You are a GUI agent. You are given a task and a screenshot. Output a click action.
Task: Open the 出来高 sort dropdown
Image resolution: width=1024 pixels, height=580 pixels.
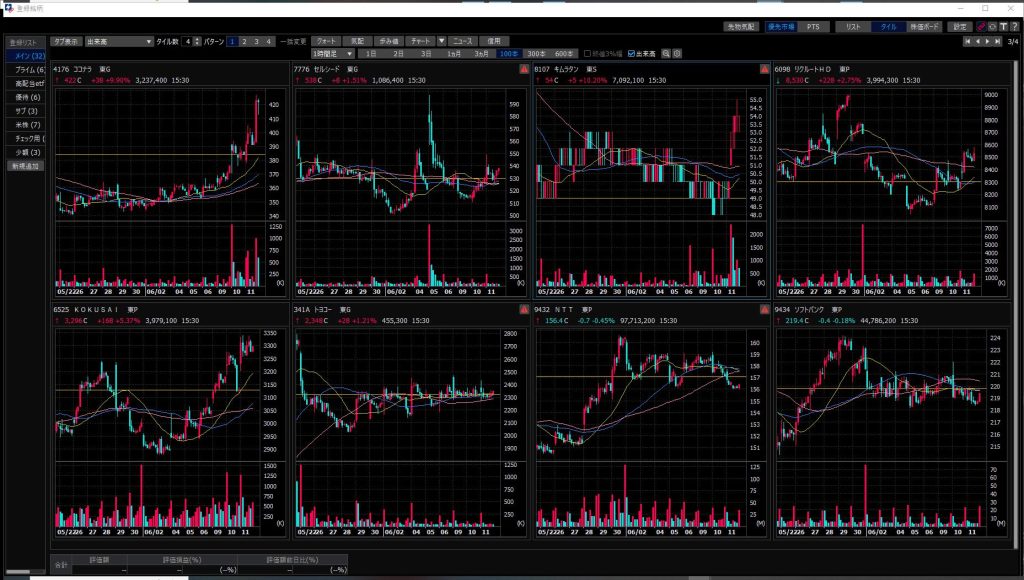tap(146, 41)
